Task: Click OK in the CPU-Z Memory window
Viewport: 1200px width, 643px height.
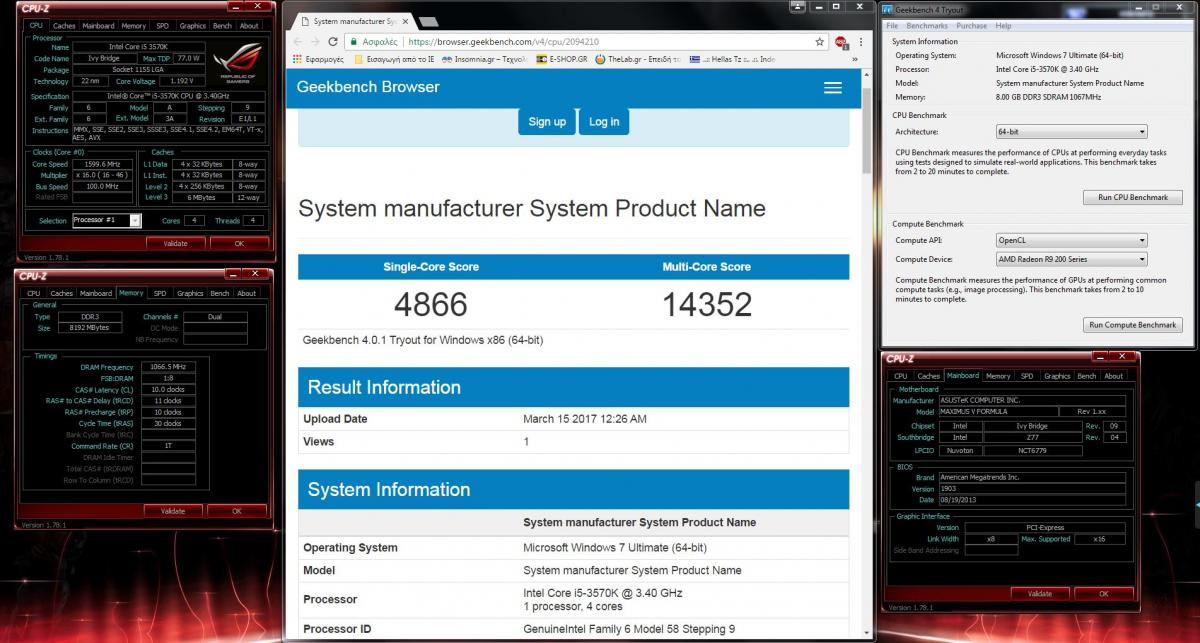Action: (x=238, y=511)
